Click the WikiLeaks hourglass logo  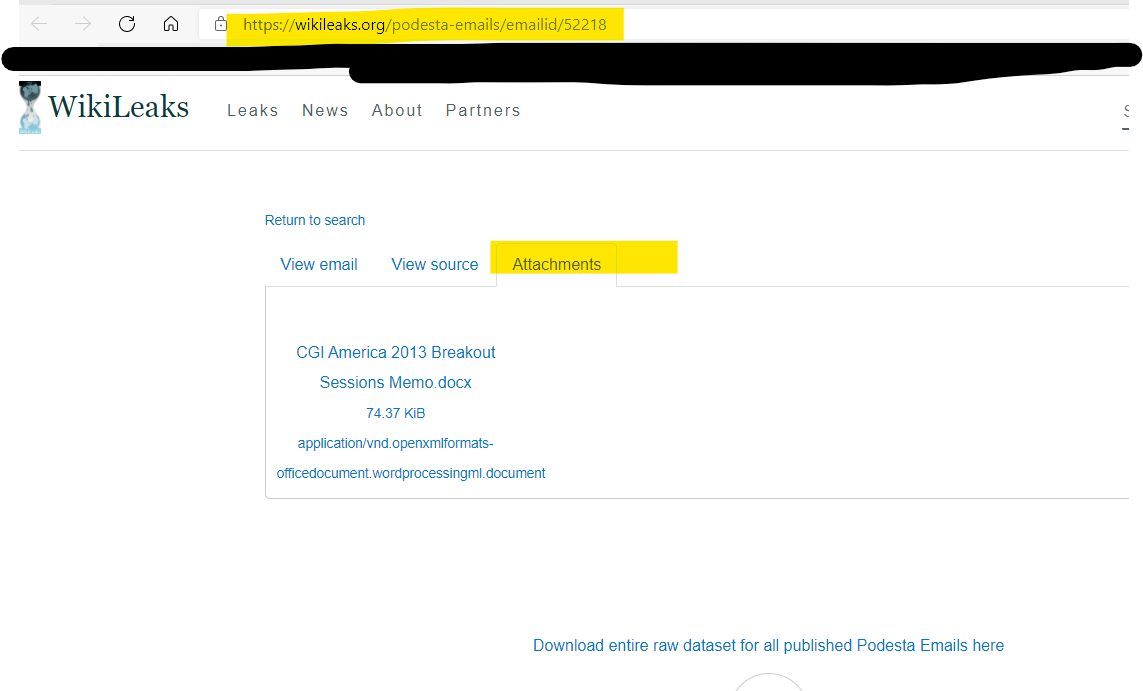30,107
